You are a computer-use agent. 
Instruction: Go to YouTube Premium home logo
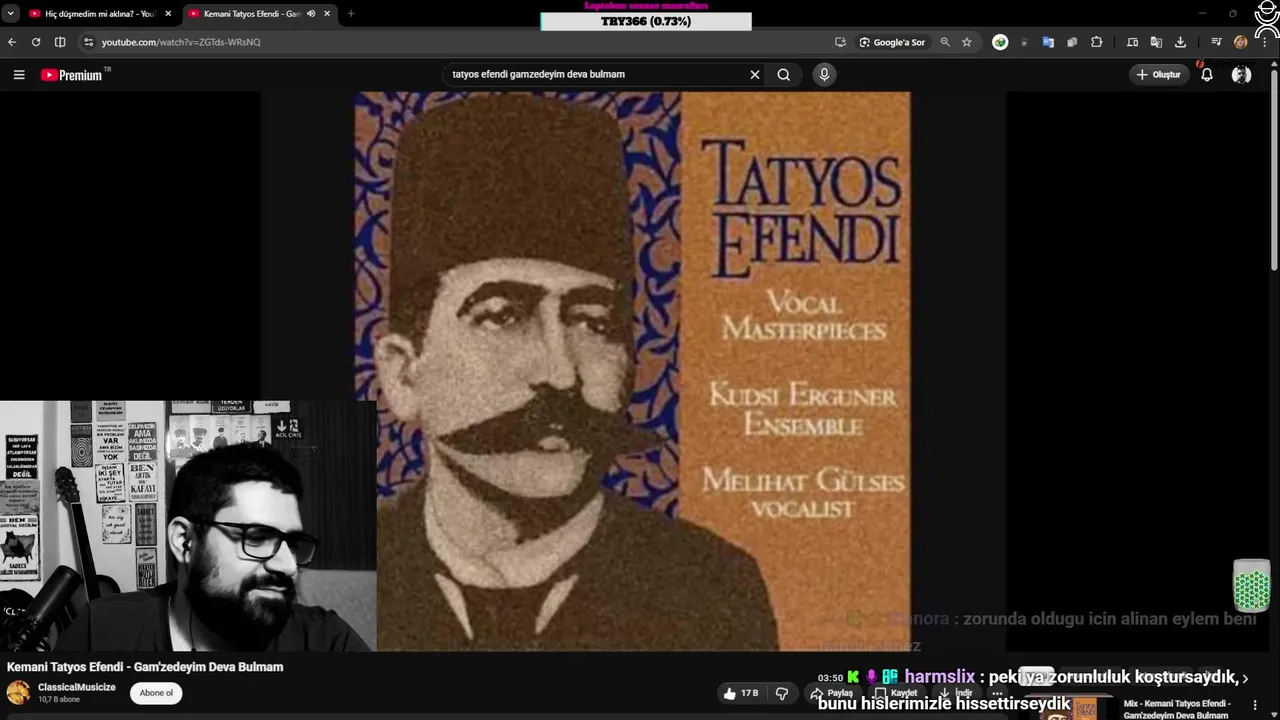tap(72, 75)
